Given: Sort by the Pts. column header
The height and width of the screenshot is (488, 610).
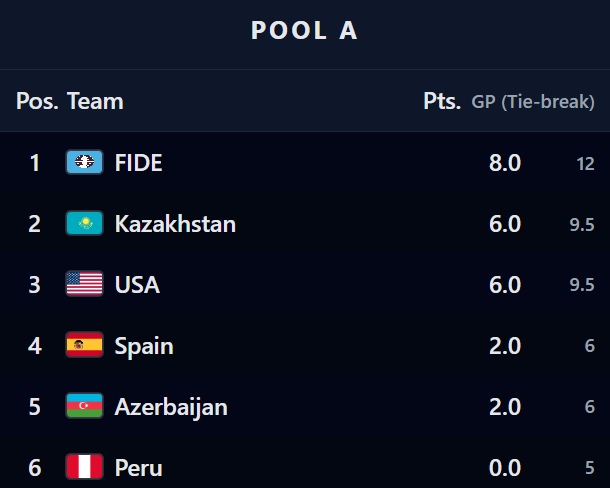Looking at the screenshot, I should 441,101.
